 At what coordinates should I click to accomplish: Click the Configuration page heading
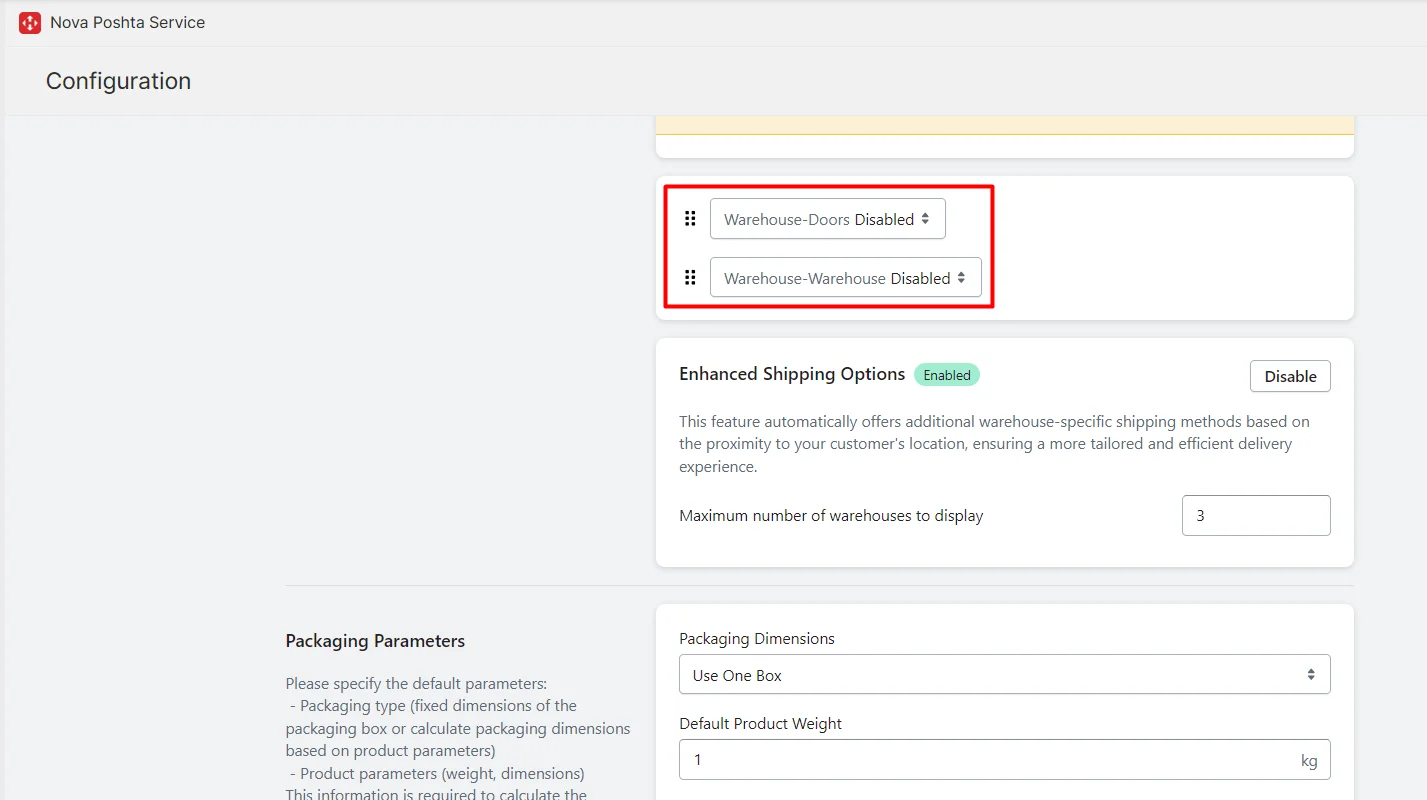coord(118,81)
